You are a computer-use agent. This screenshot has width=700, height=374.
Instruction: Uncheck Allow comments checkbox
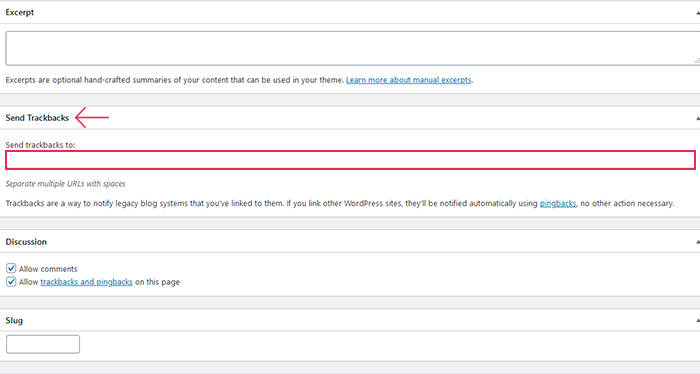(11, 268)
